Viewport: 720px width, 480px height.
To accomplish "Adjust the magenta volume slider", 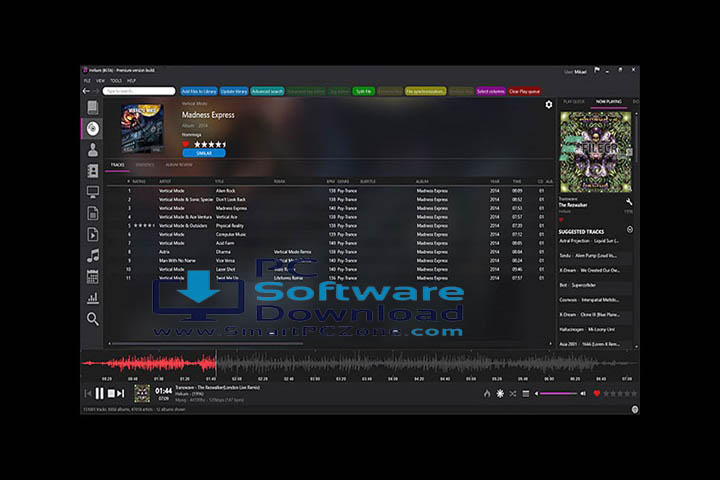I will coord(558,394).
